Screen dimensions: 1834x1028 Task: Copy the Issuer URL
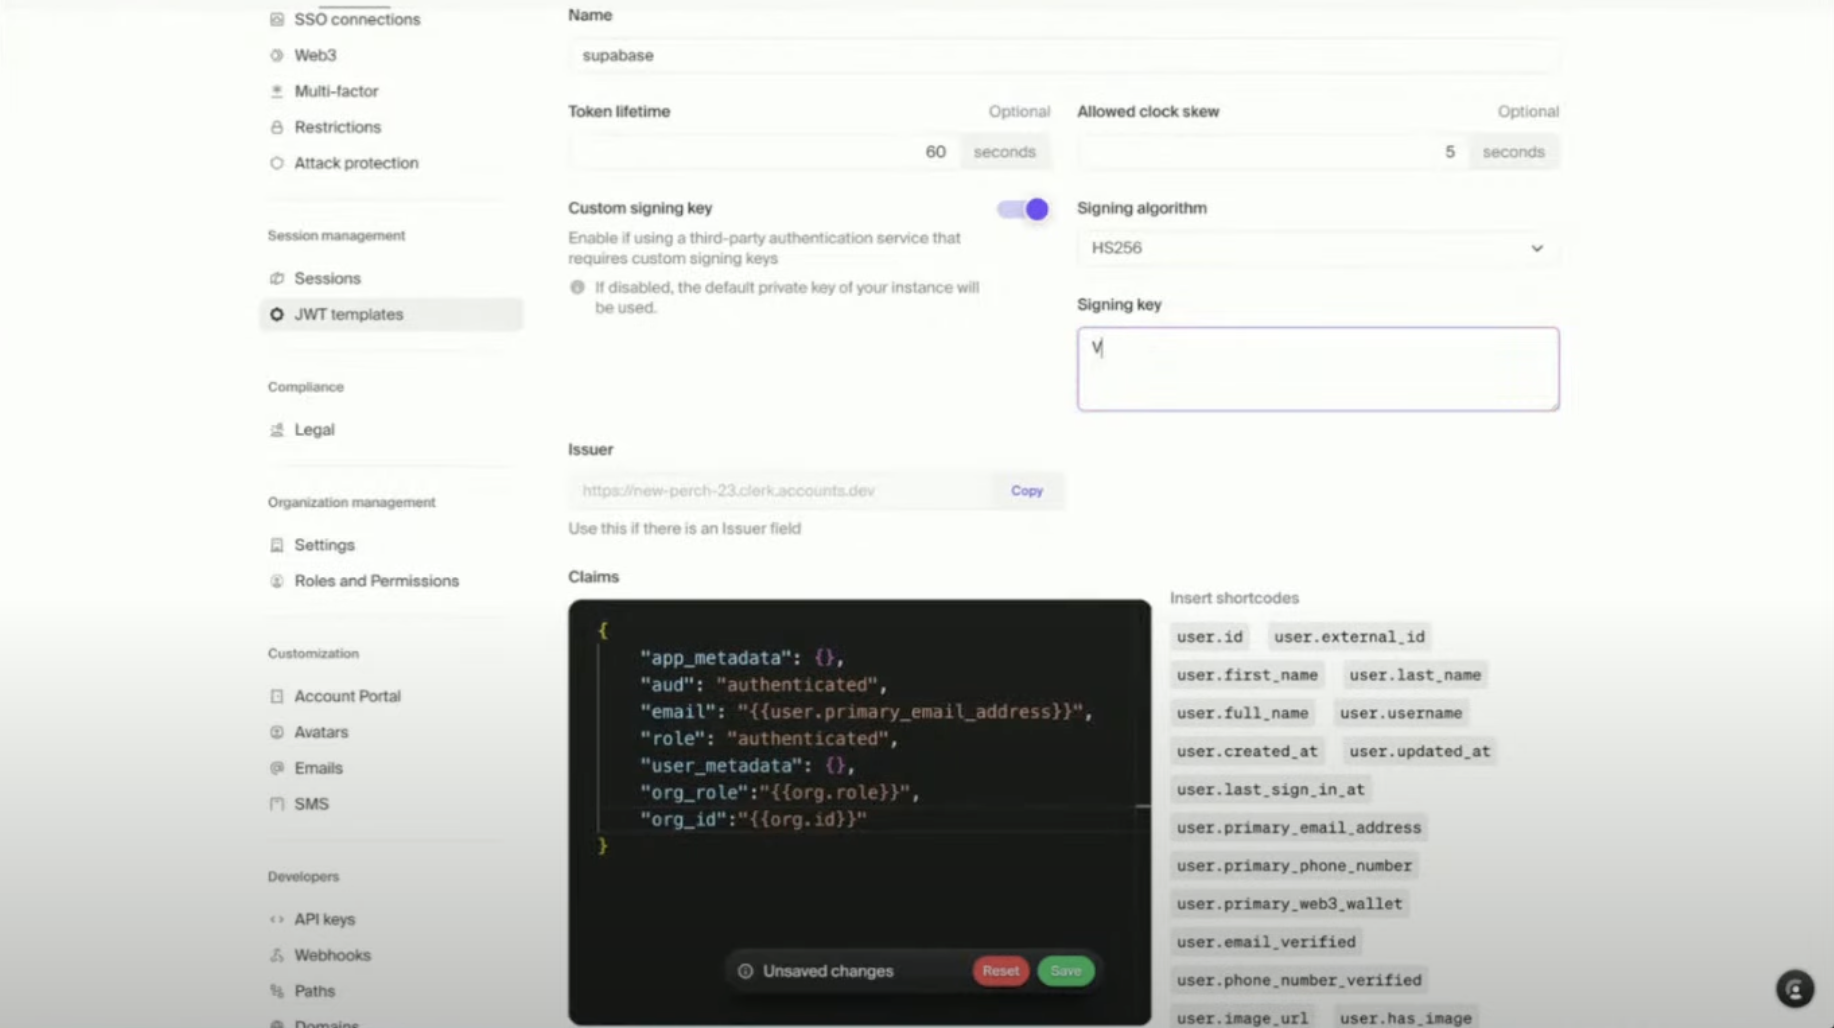(1026, 491)
